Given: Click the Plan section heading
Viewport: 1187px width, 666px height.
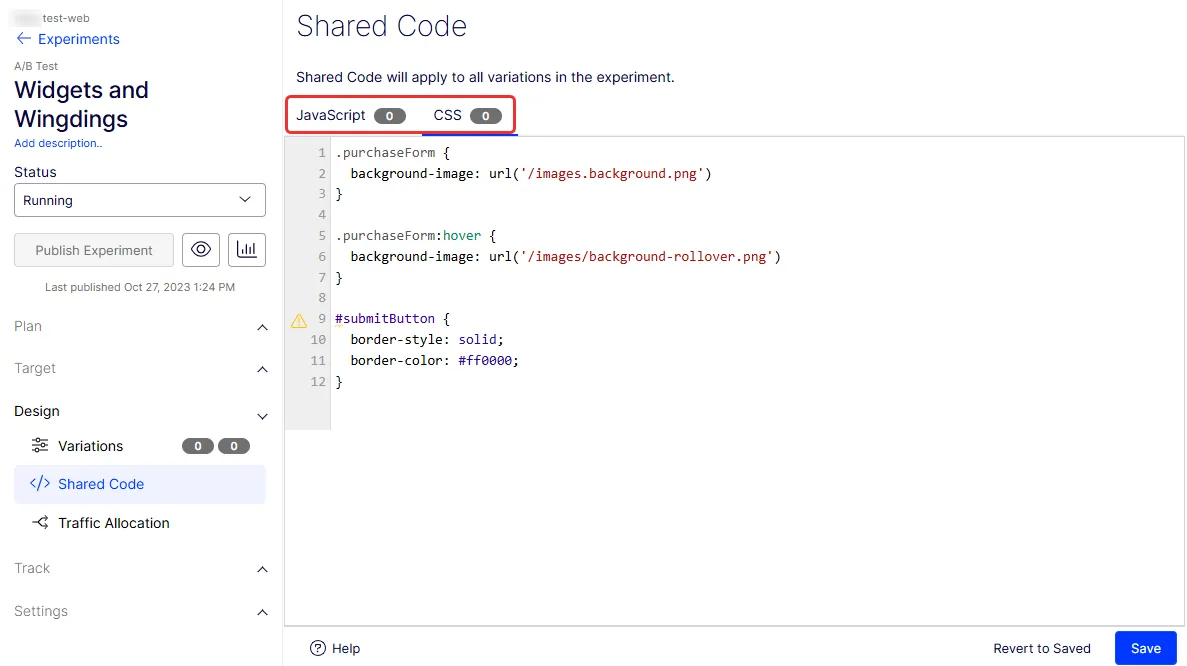Looking at the screenshot, I should point(28,326).
